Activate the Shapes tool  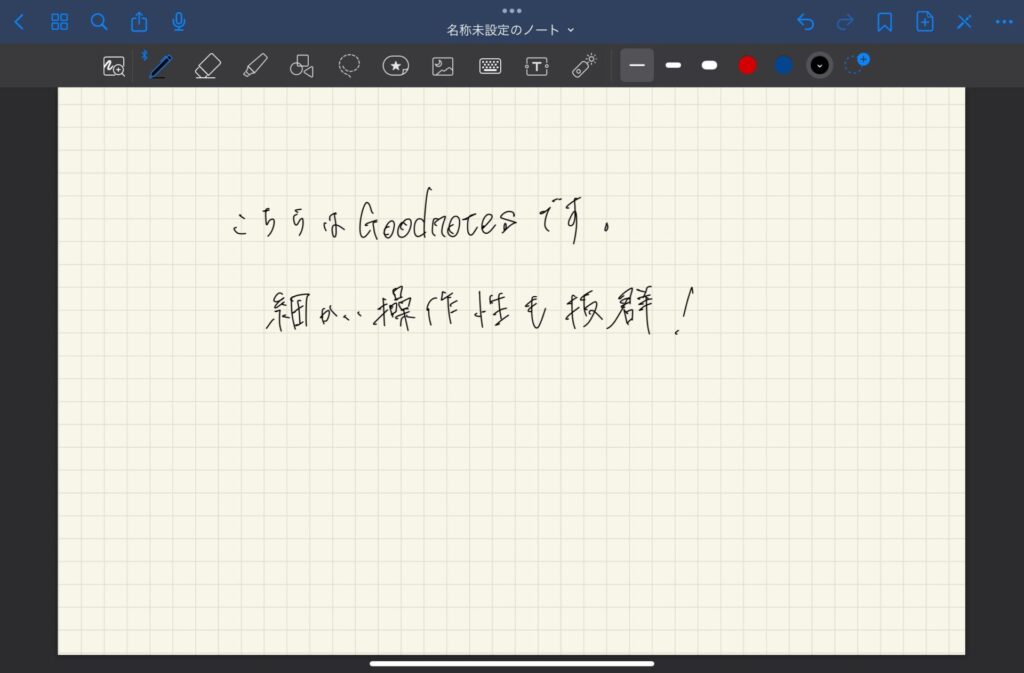coord(301,66)
